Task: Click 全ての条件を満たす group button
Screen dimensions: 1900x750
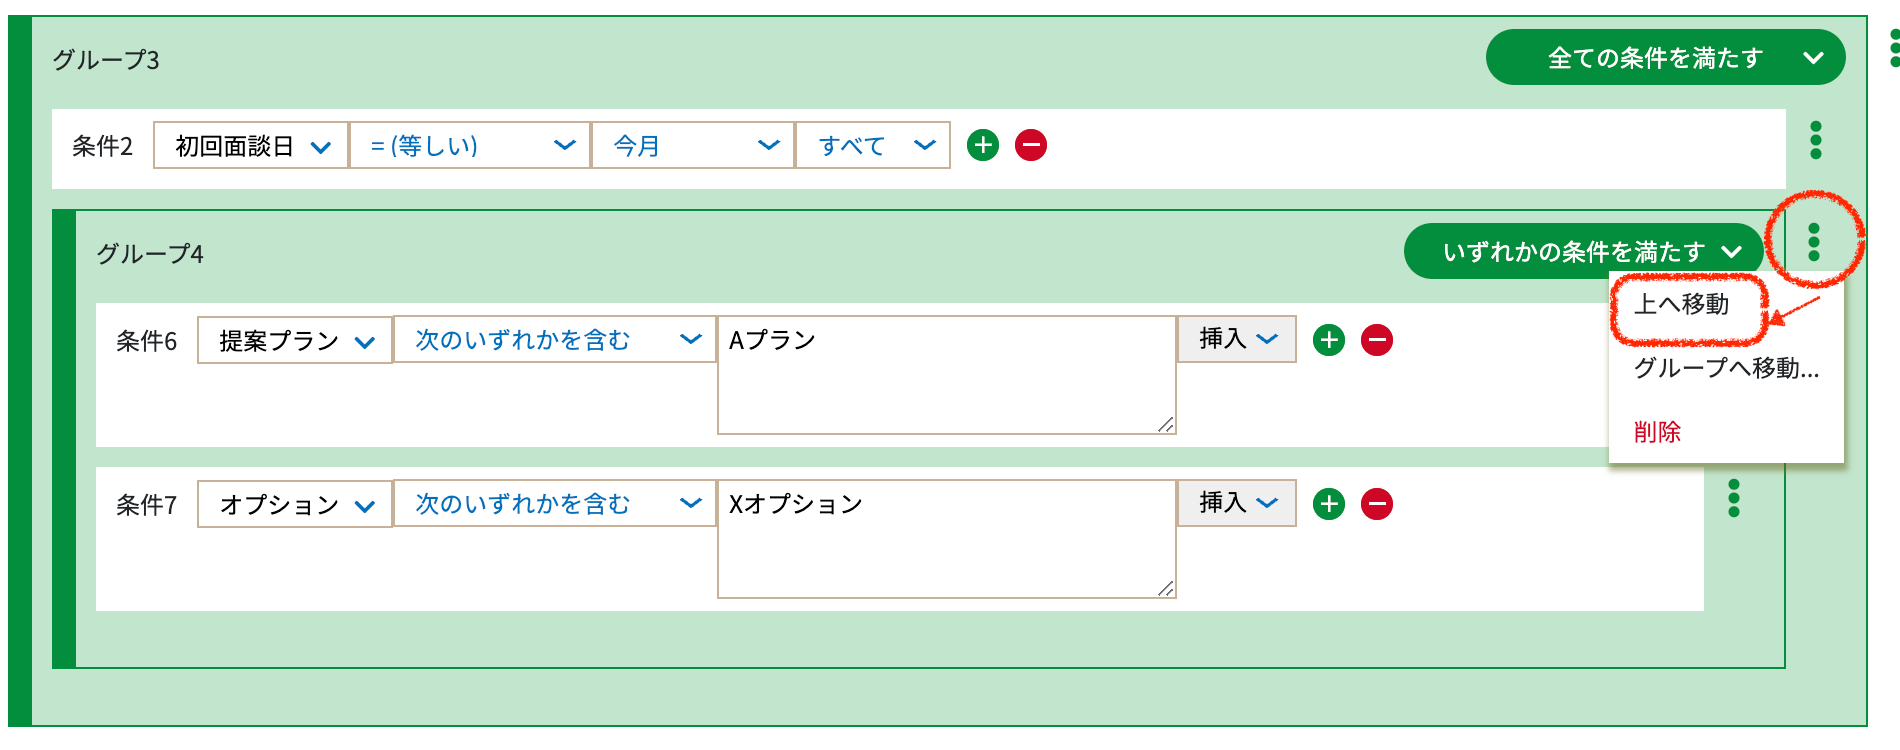Action: point(1666,58)
